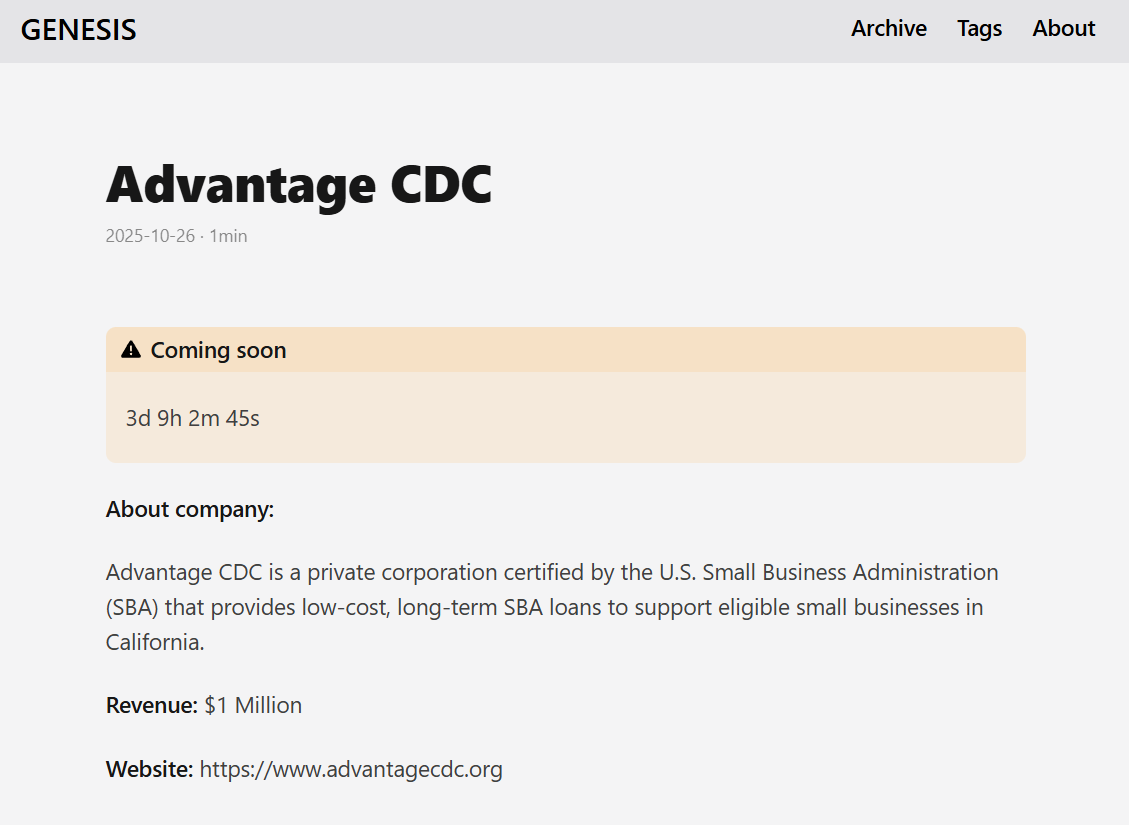
Task: Click the $1 Million revenue value
Action: pyautogui.click(x=252, y=705)
